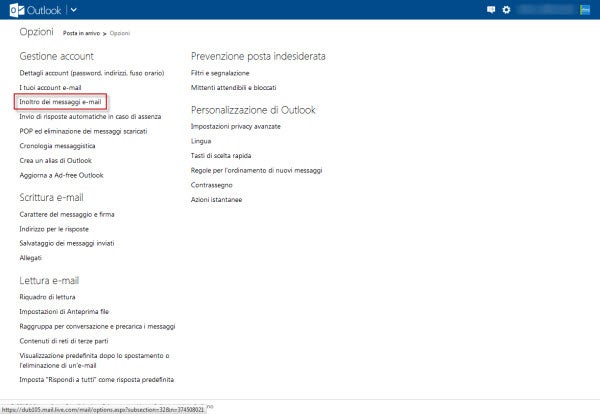
Task: Open POP ed eliminazione dei messaggi scaricati
Action: tap(83, 131)
